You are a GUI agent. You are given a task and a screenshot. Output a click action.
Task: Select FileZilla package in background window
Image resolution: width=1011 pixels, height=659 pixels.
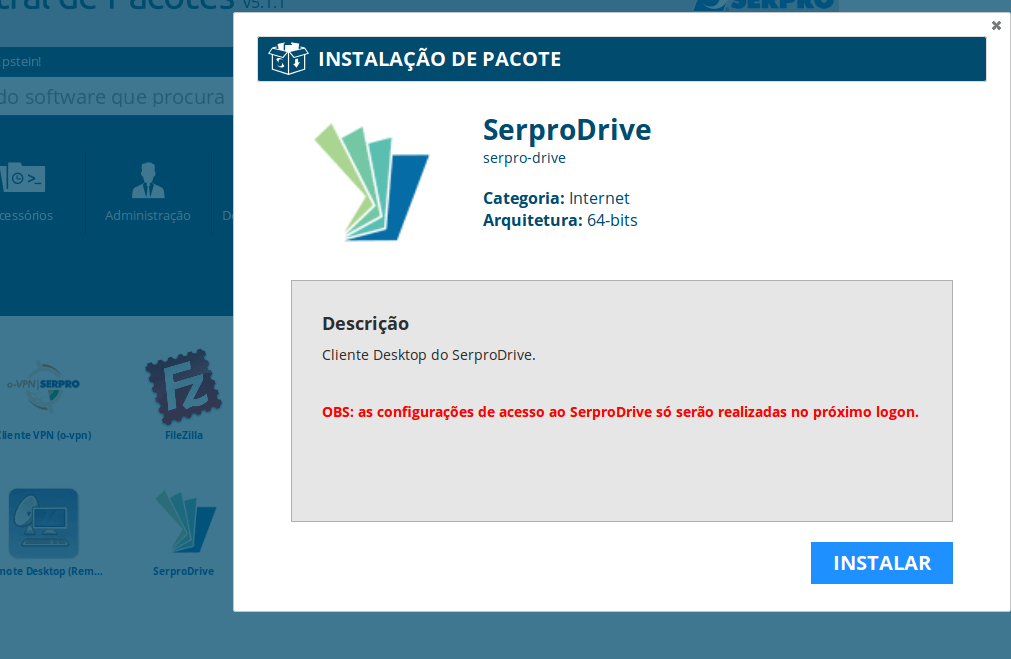click(184, 395)
